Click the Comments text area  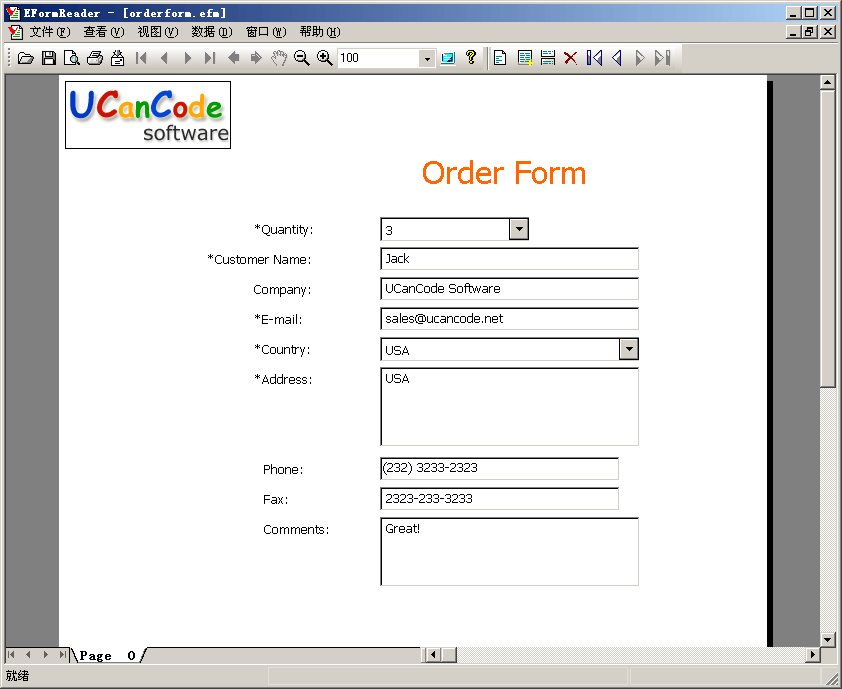(x=509, y=552)
